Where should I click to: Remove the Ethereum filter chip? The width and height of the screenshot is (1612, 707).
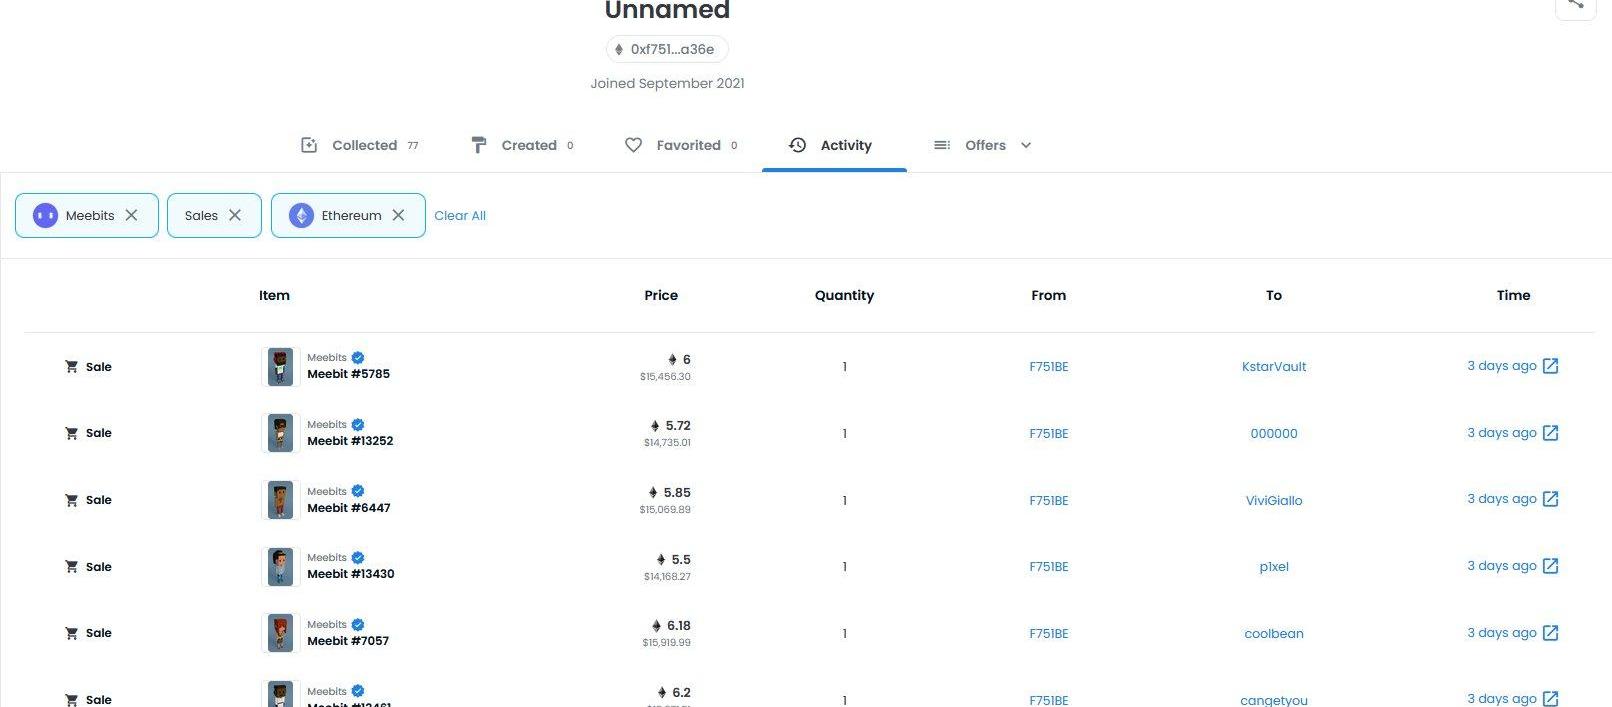point(398,215)
